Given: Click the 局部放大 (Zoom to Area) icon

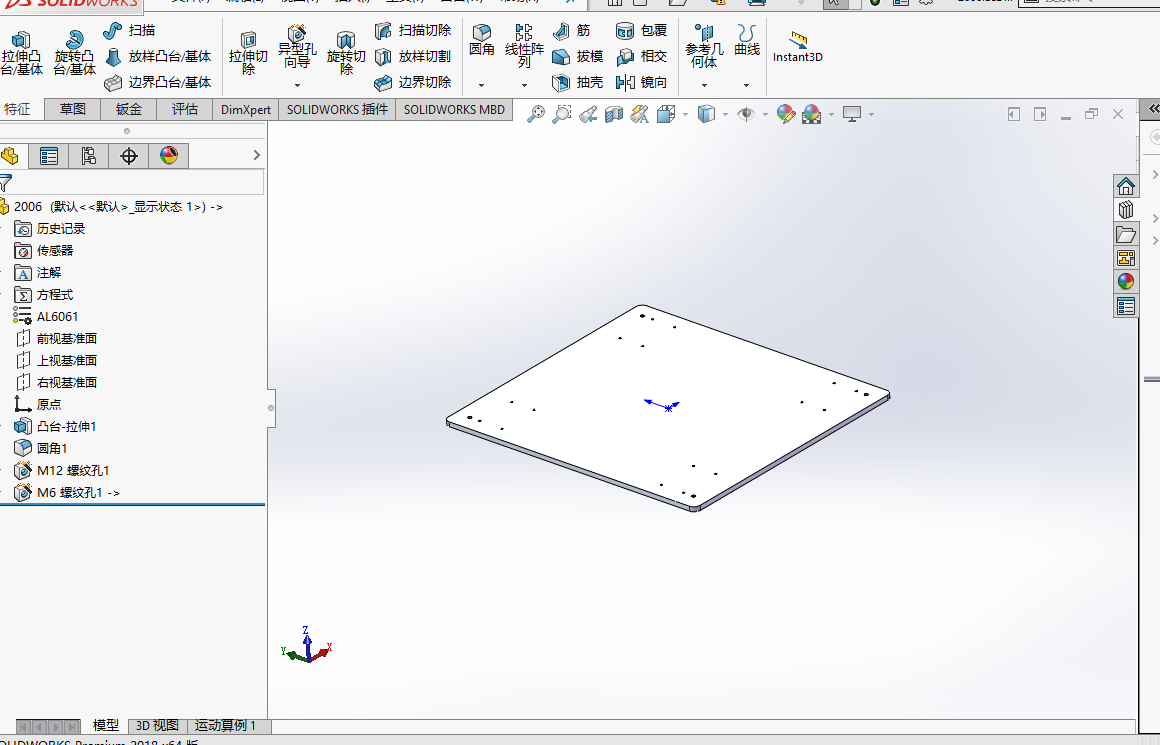Looking at the screenshot, I should click(561, 113).
